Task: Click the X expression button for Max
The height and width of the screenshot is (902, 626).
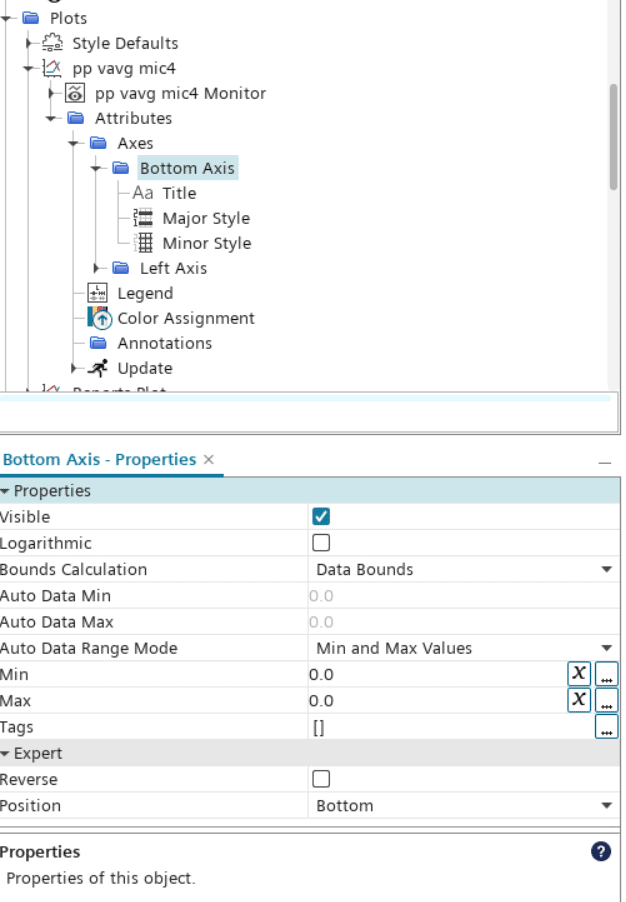Action: [579, 700]
